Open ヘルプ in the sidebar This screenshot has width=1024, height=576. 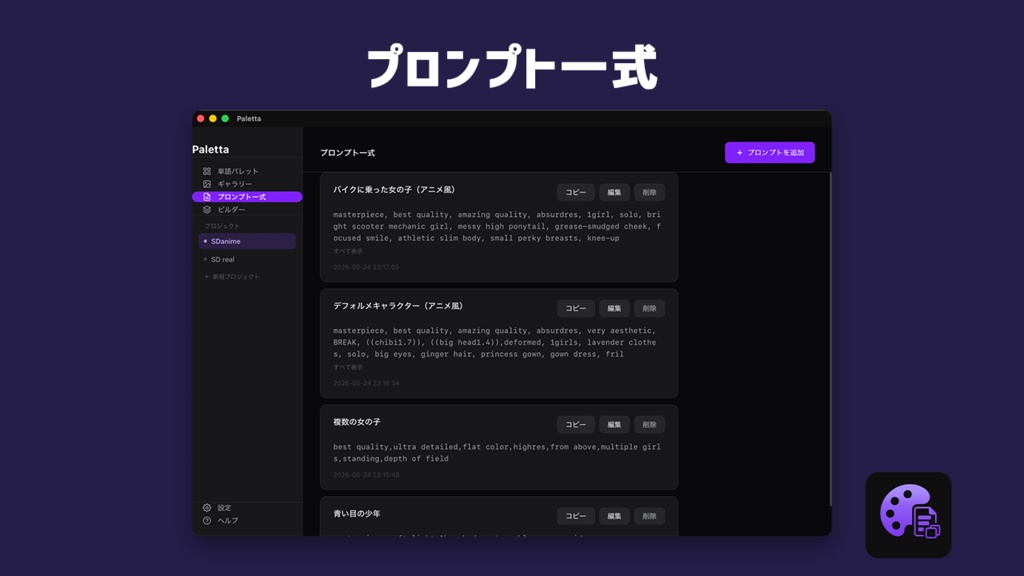click(x=248, y=520)
